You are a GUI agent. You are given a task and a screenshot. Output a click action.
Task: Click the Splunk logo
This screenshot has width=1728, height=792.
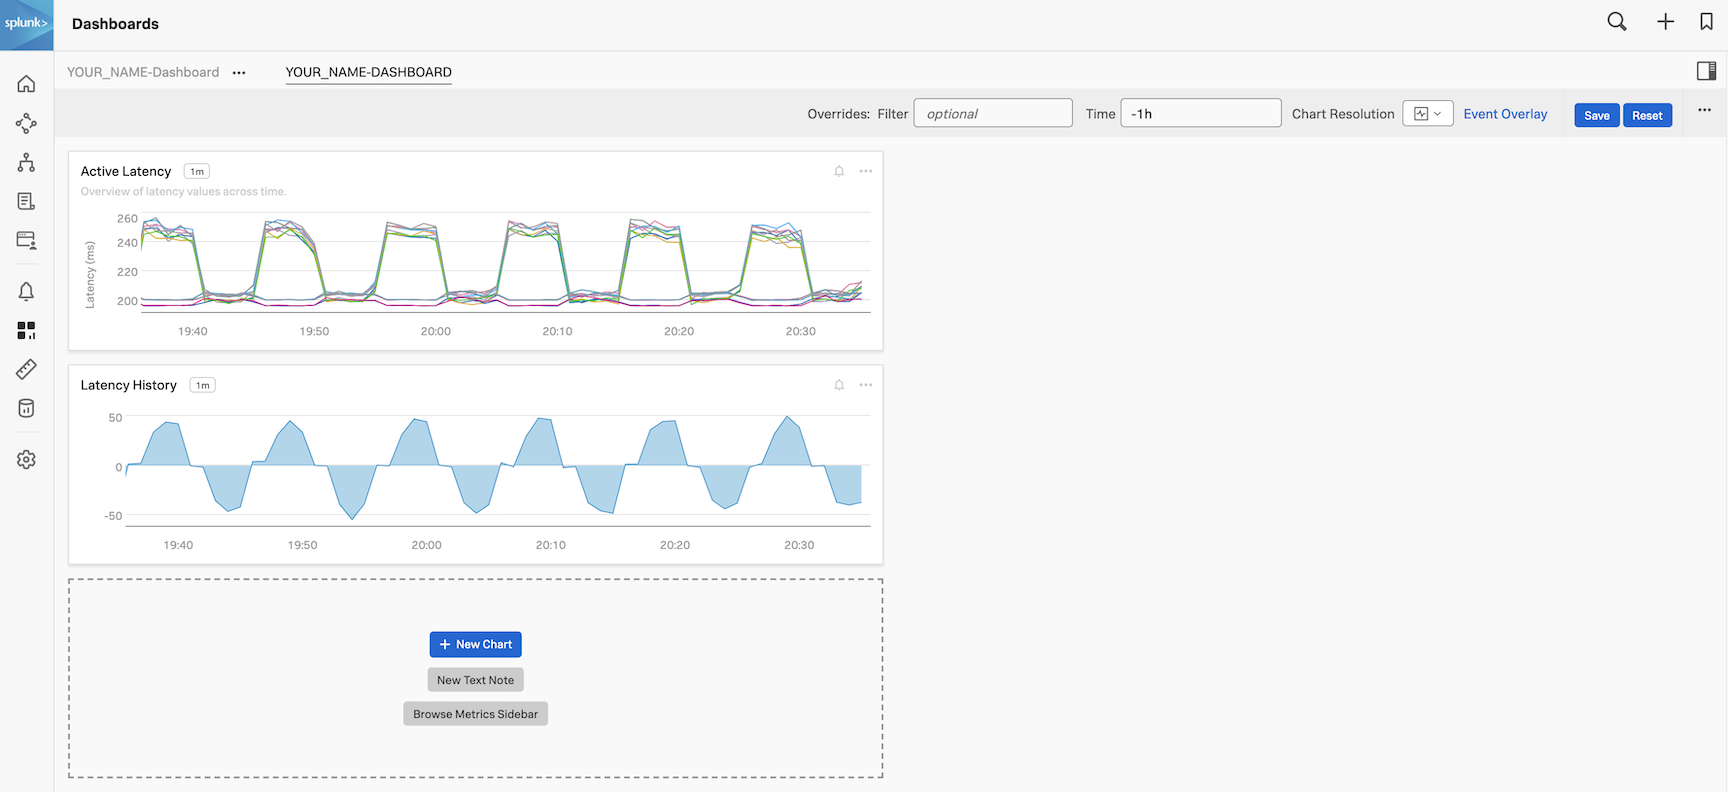[26, 24]
